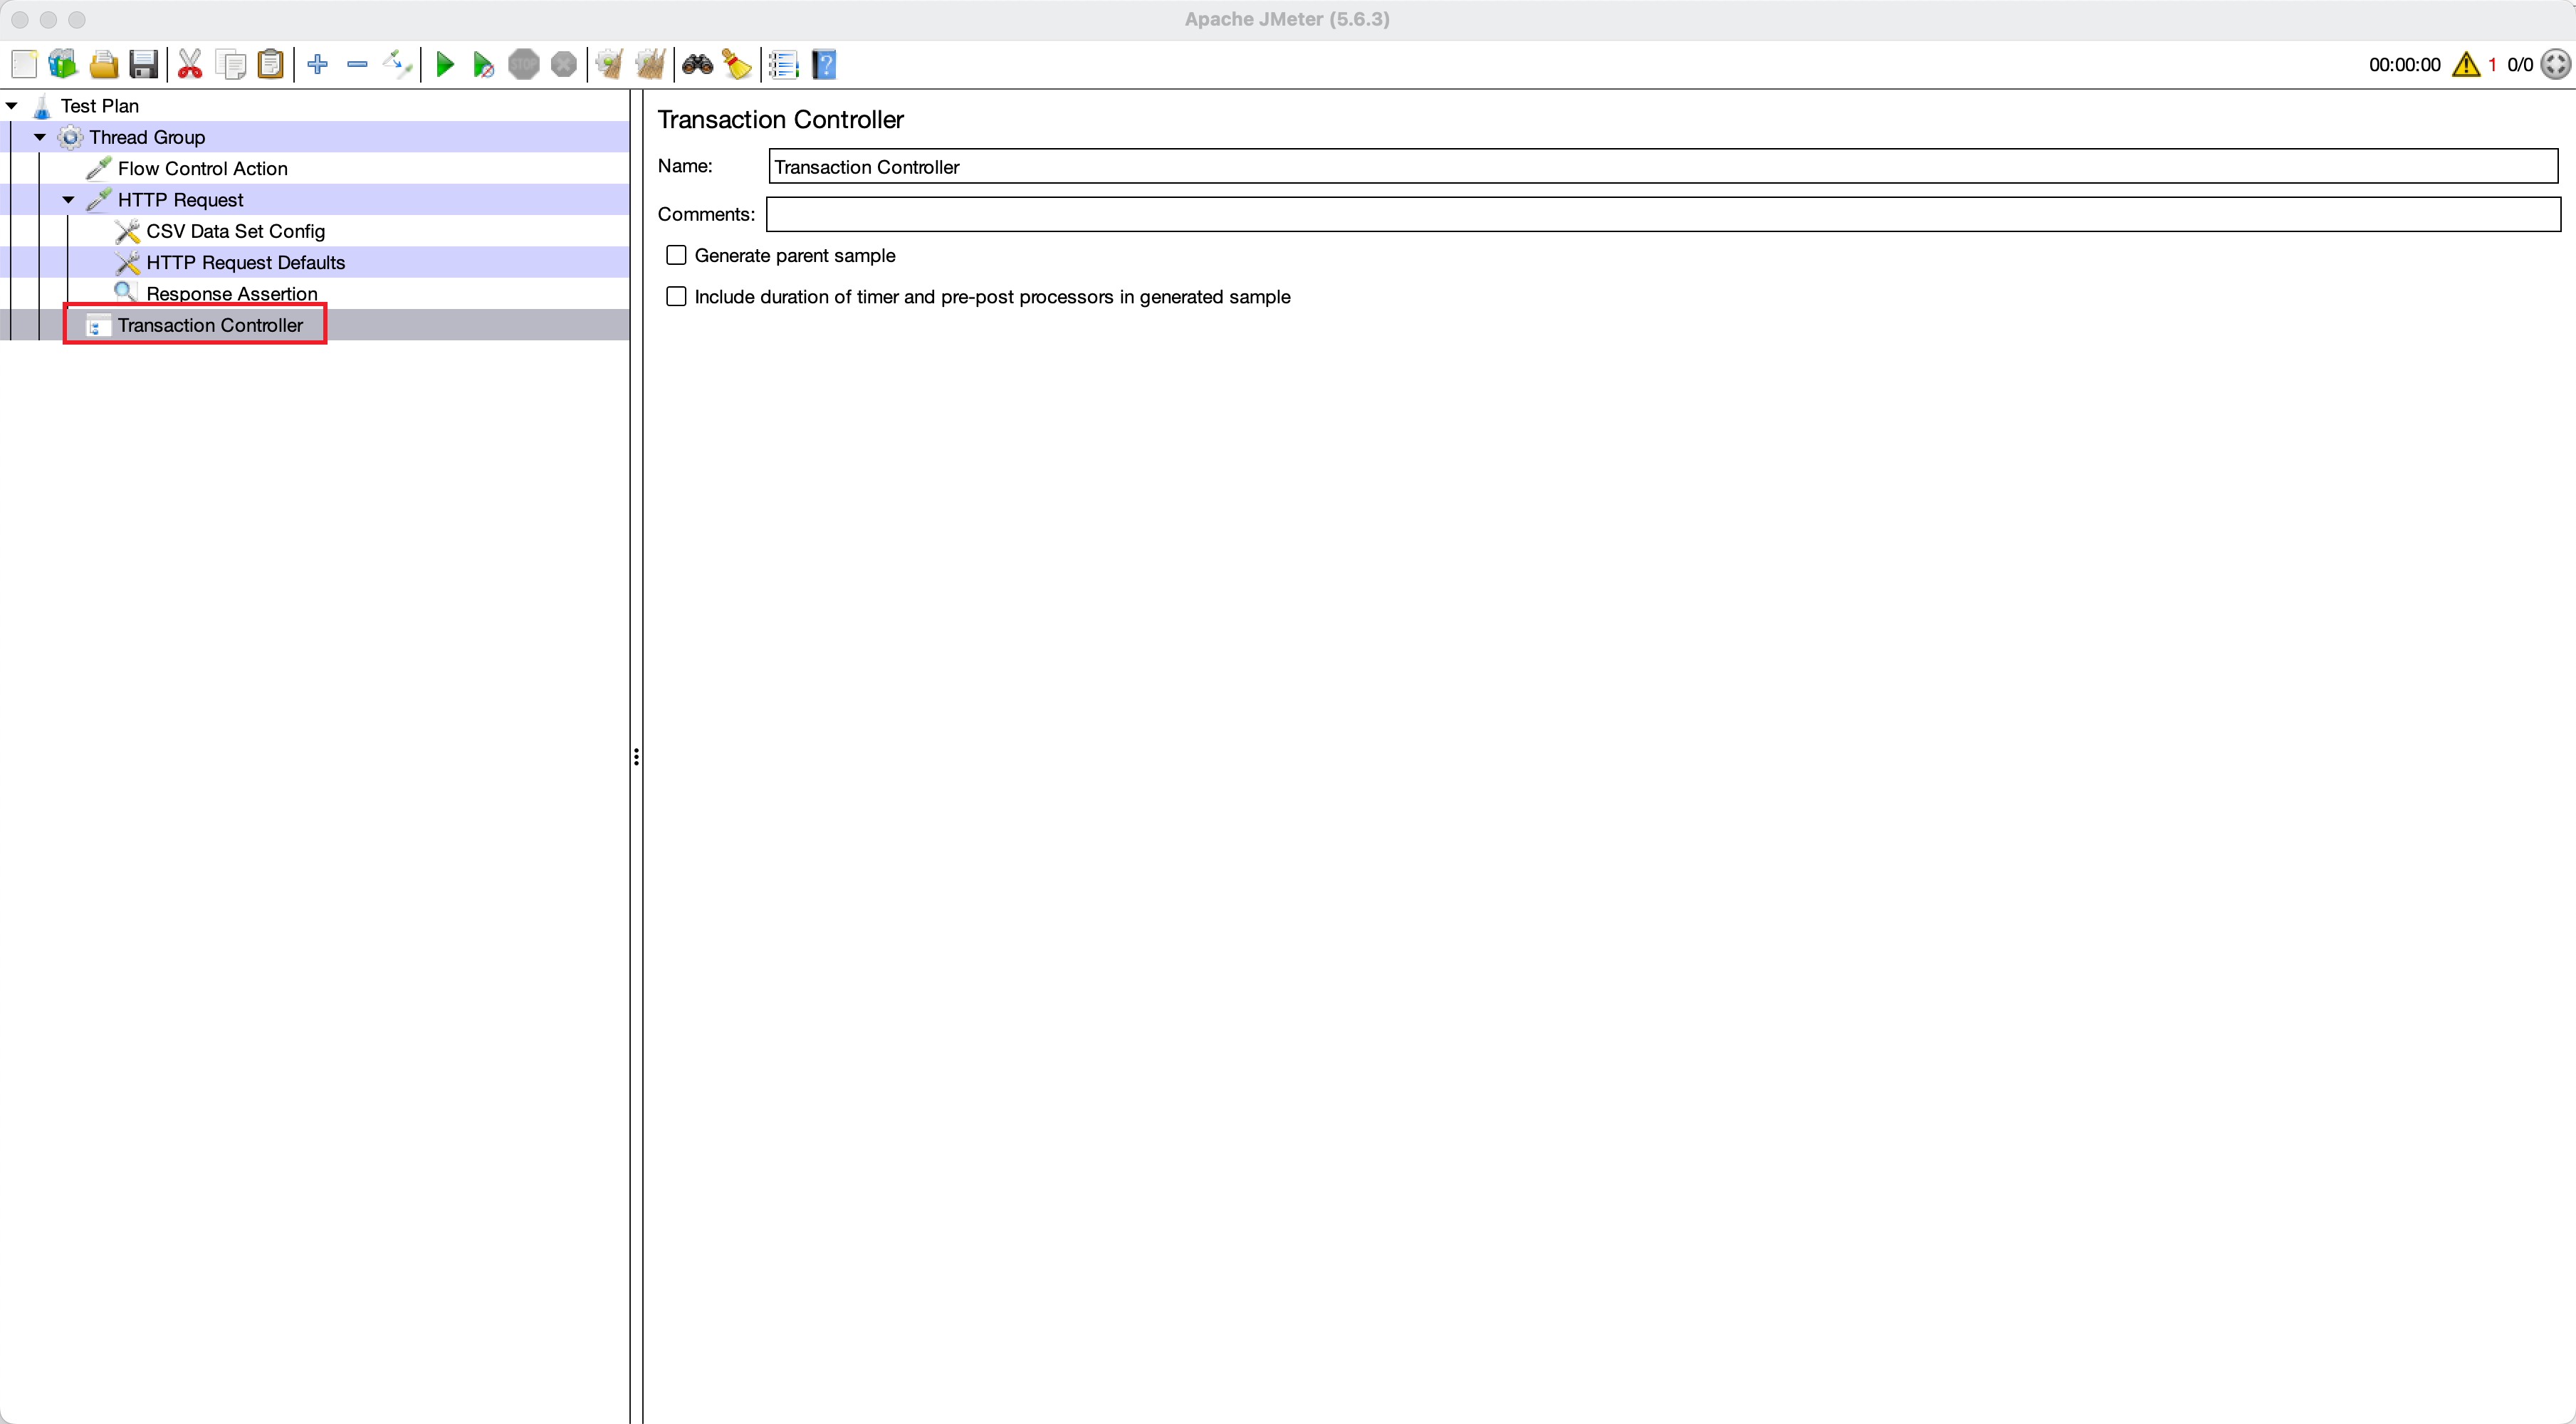This screenshot has width=2576, height=1424.
Task: Click the Cut scissors icon
Action: point(190,65)
